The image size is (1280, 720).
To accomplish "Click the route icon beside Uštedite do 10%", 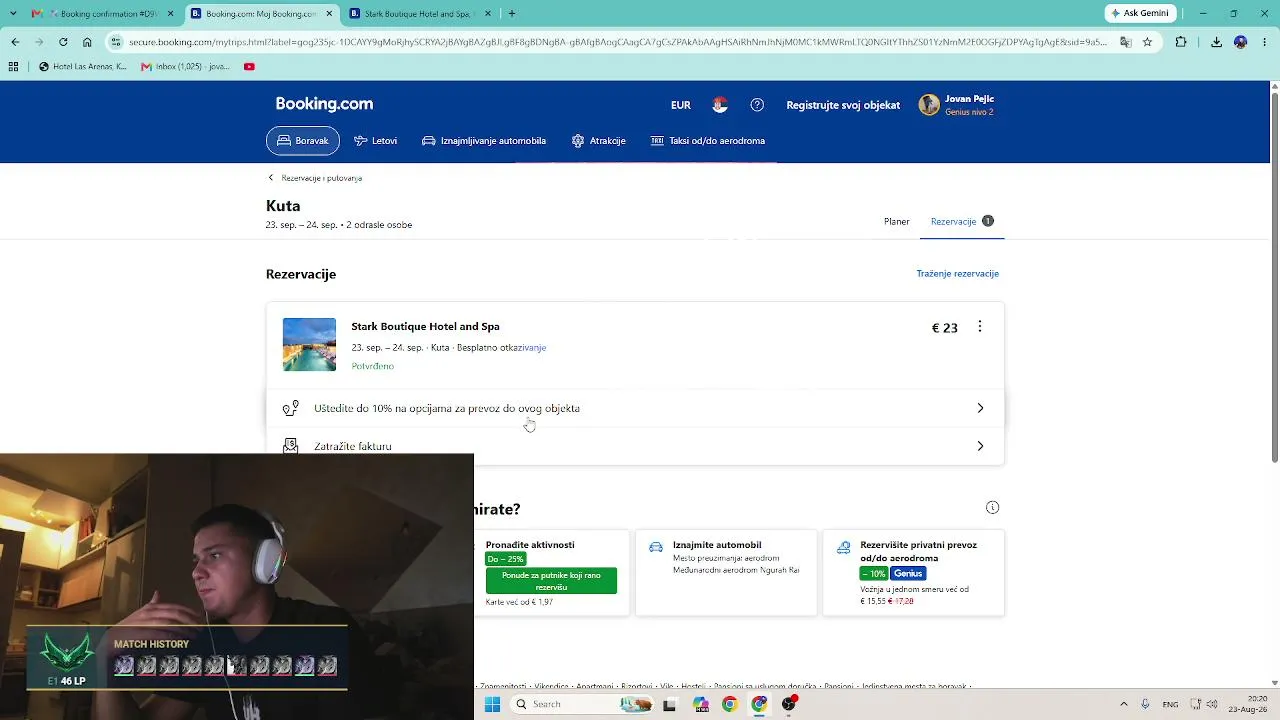I will [291, 408].
